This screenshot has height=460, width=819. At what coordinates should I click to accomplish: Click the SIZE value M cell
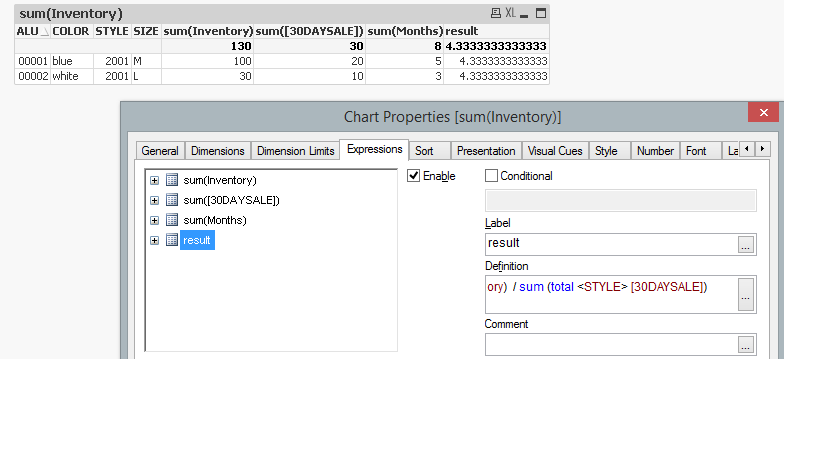tap(146, 61)
